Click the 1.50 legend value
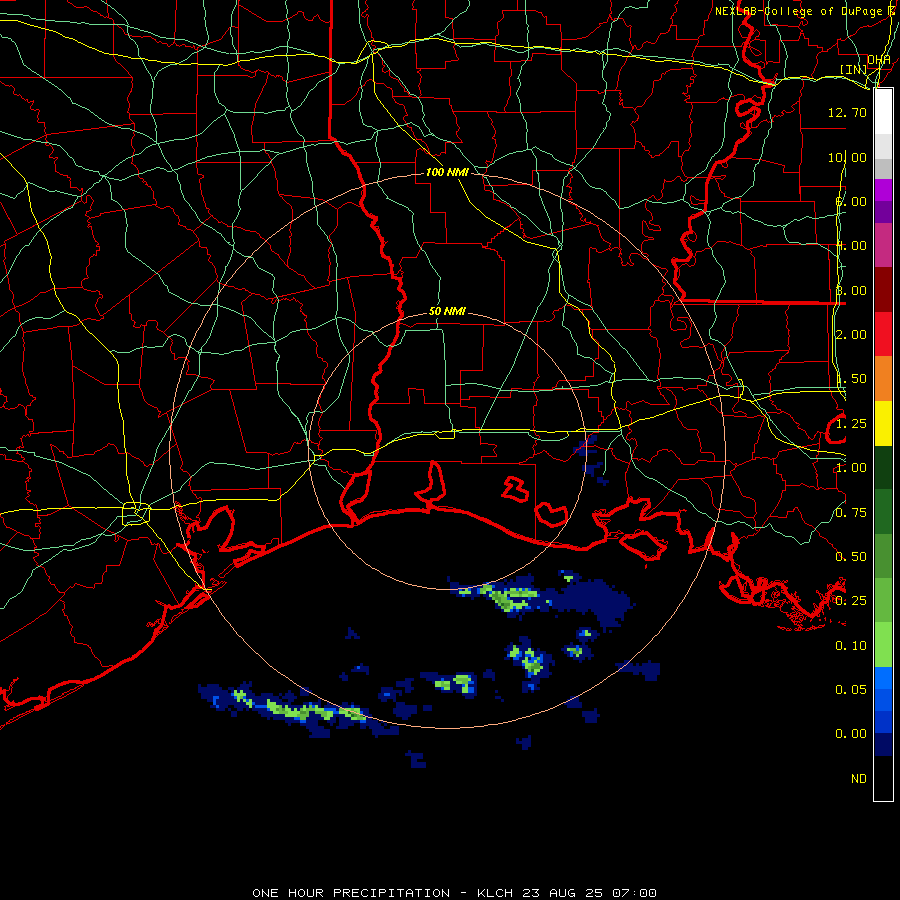Viewport: 900px width, 900px height. [x=851, y=379]
